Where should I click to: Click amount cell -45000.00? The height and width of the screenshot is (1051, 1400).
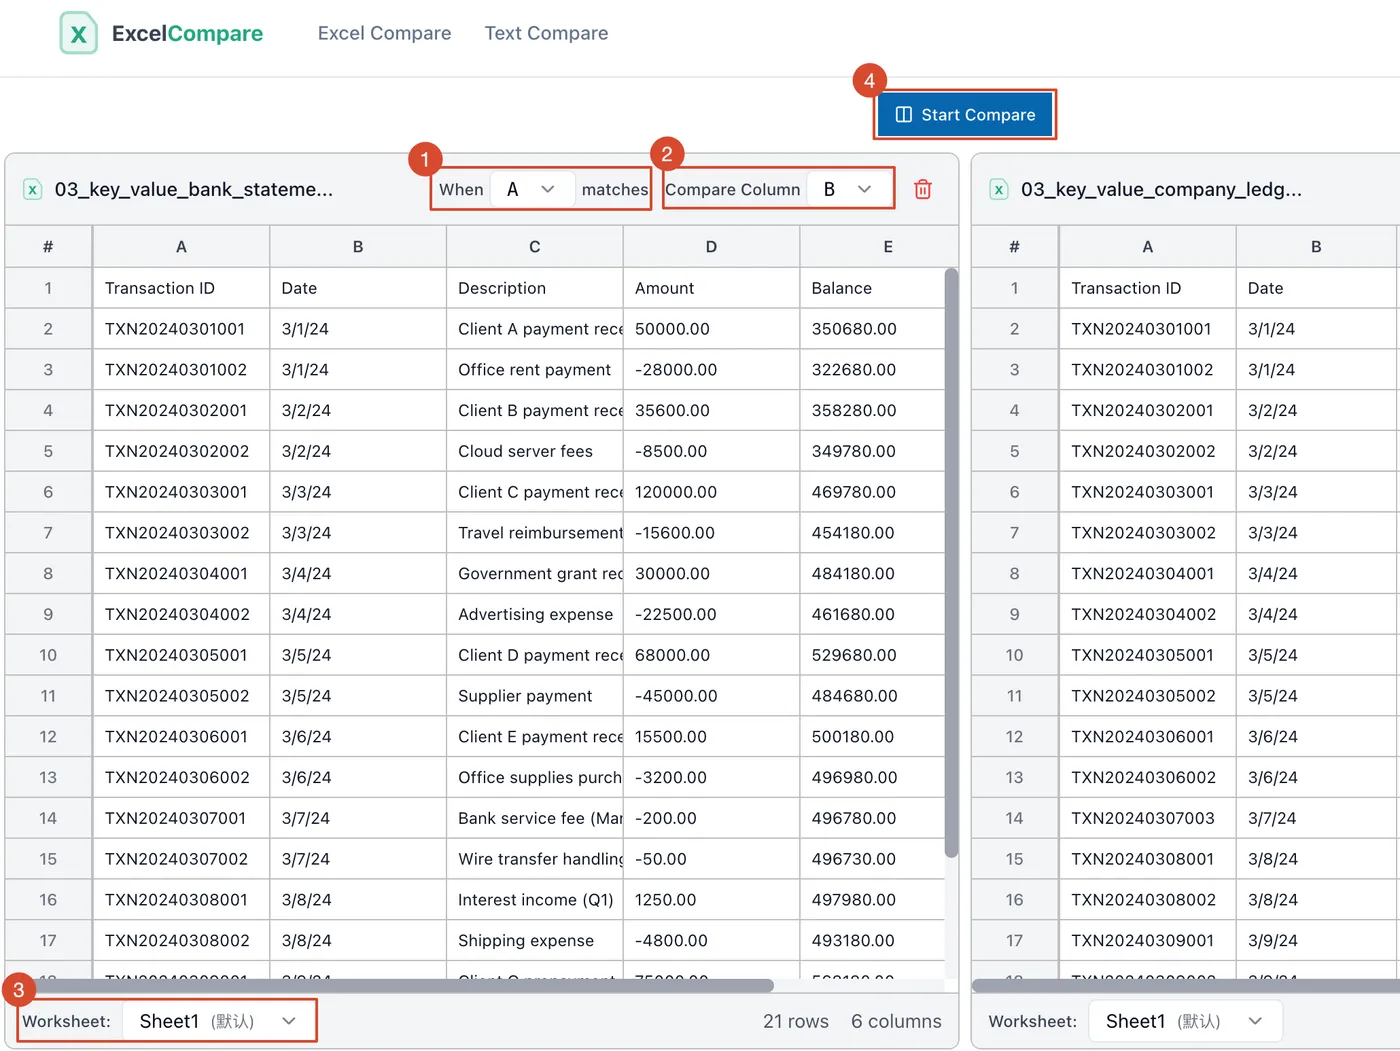click(x=711, y=696)
